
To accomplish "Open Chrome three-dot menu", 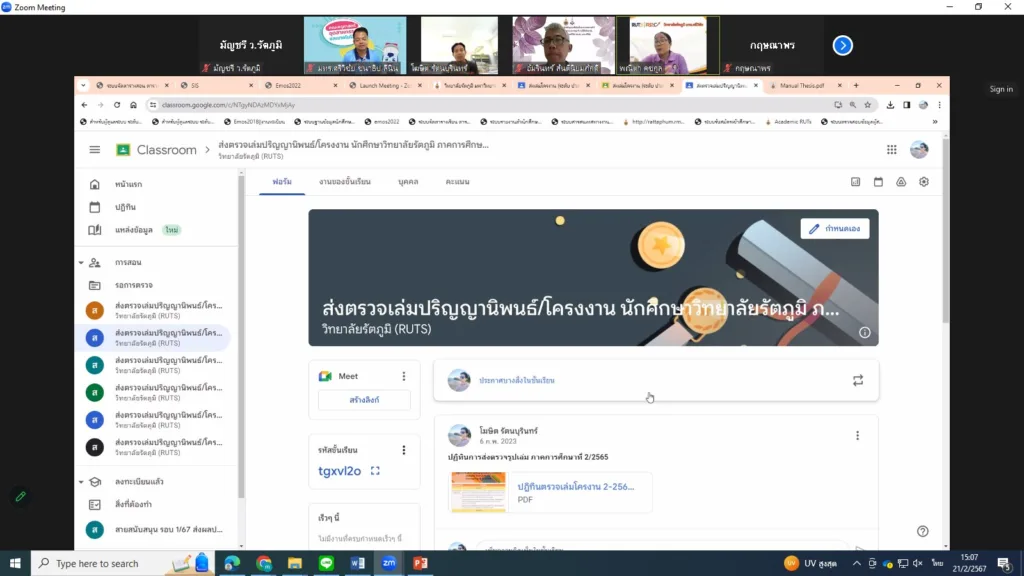I will point(940,104).
